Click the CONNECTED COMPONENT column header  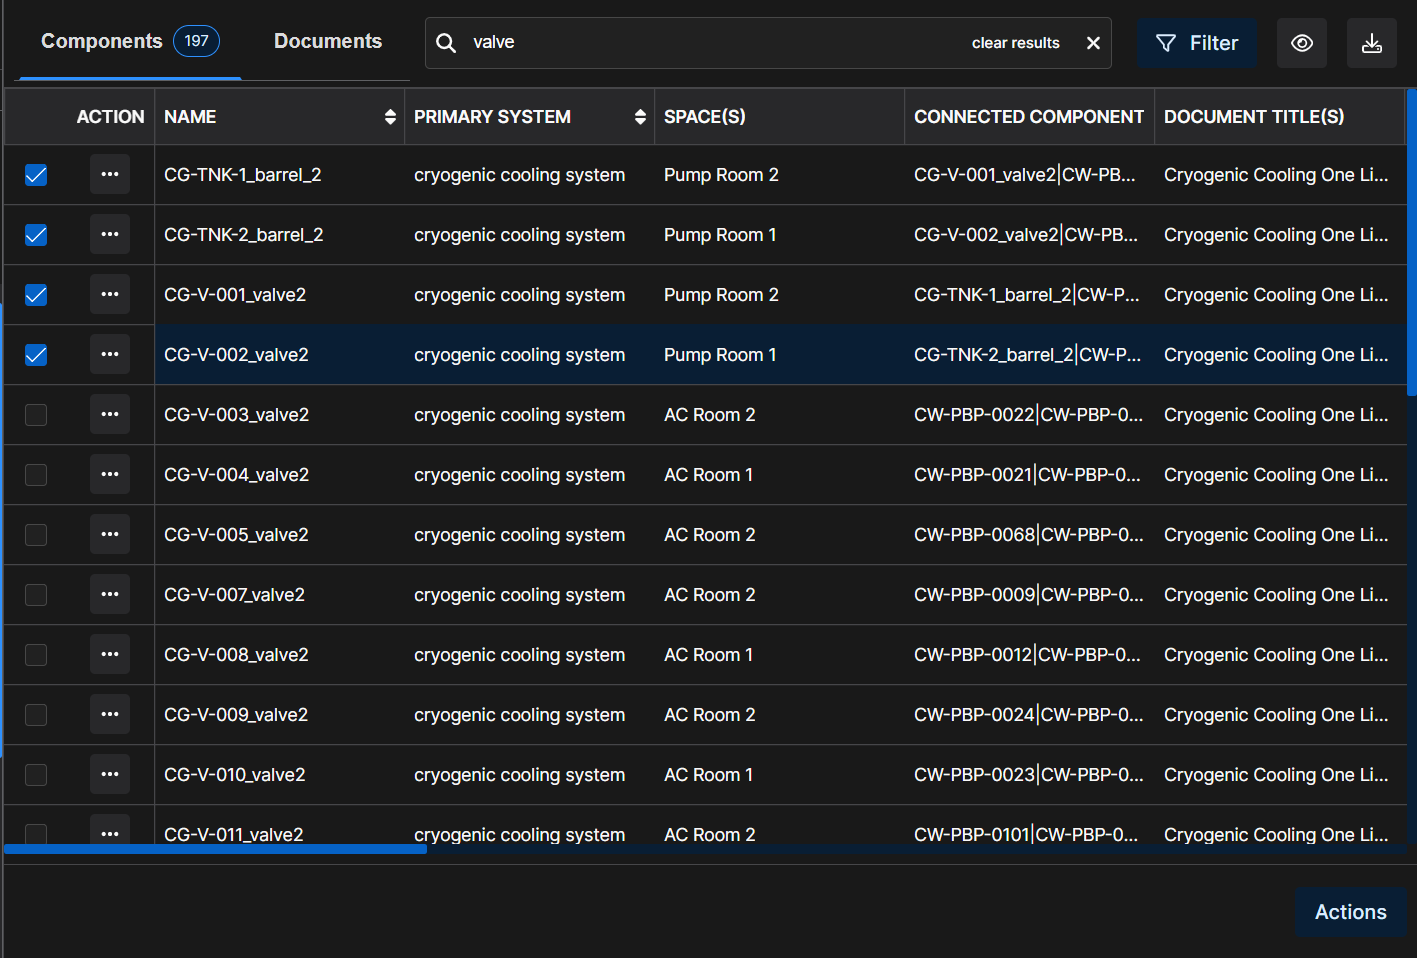1029,117
